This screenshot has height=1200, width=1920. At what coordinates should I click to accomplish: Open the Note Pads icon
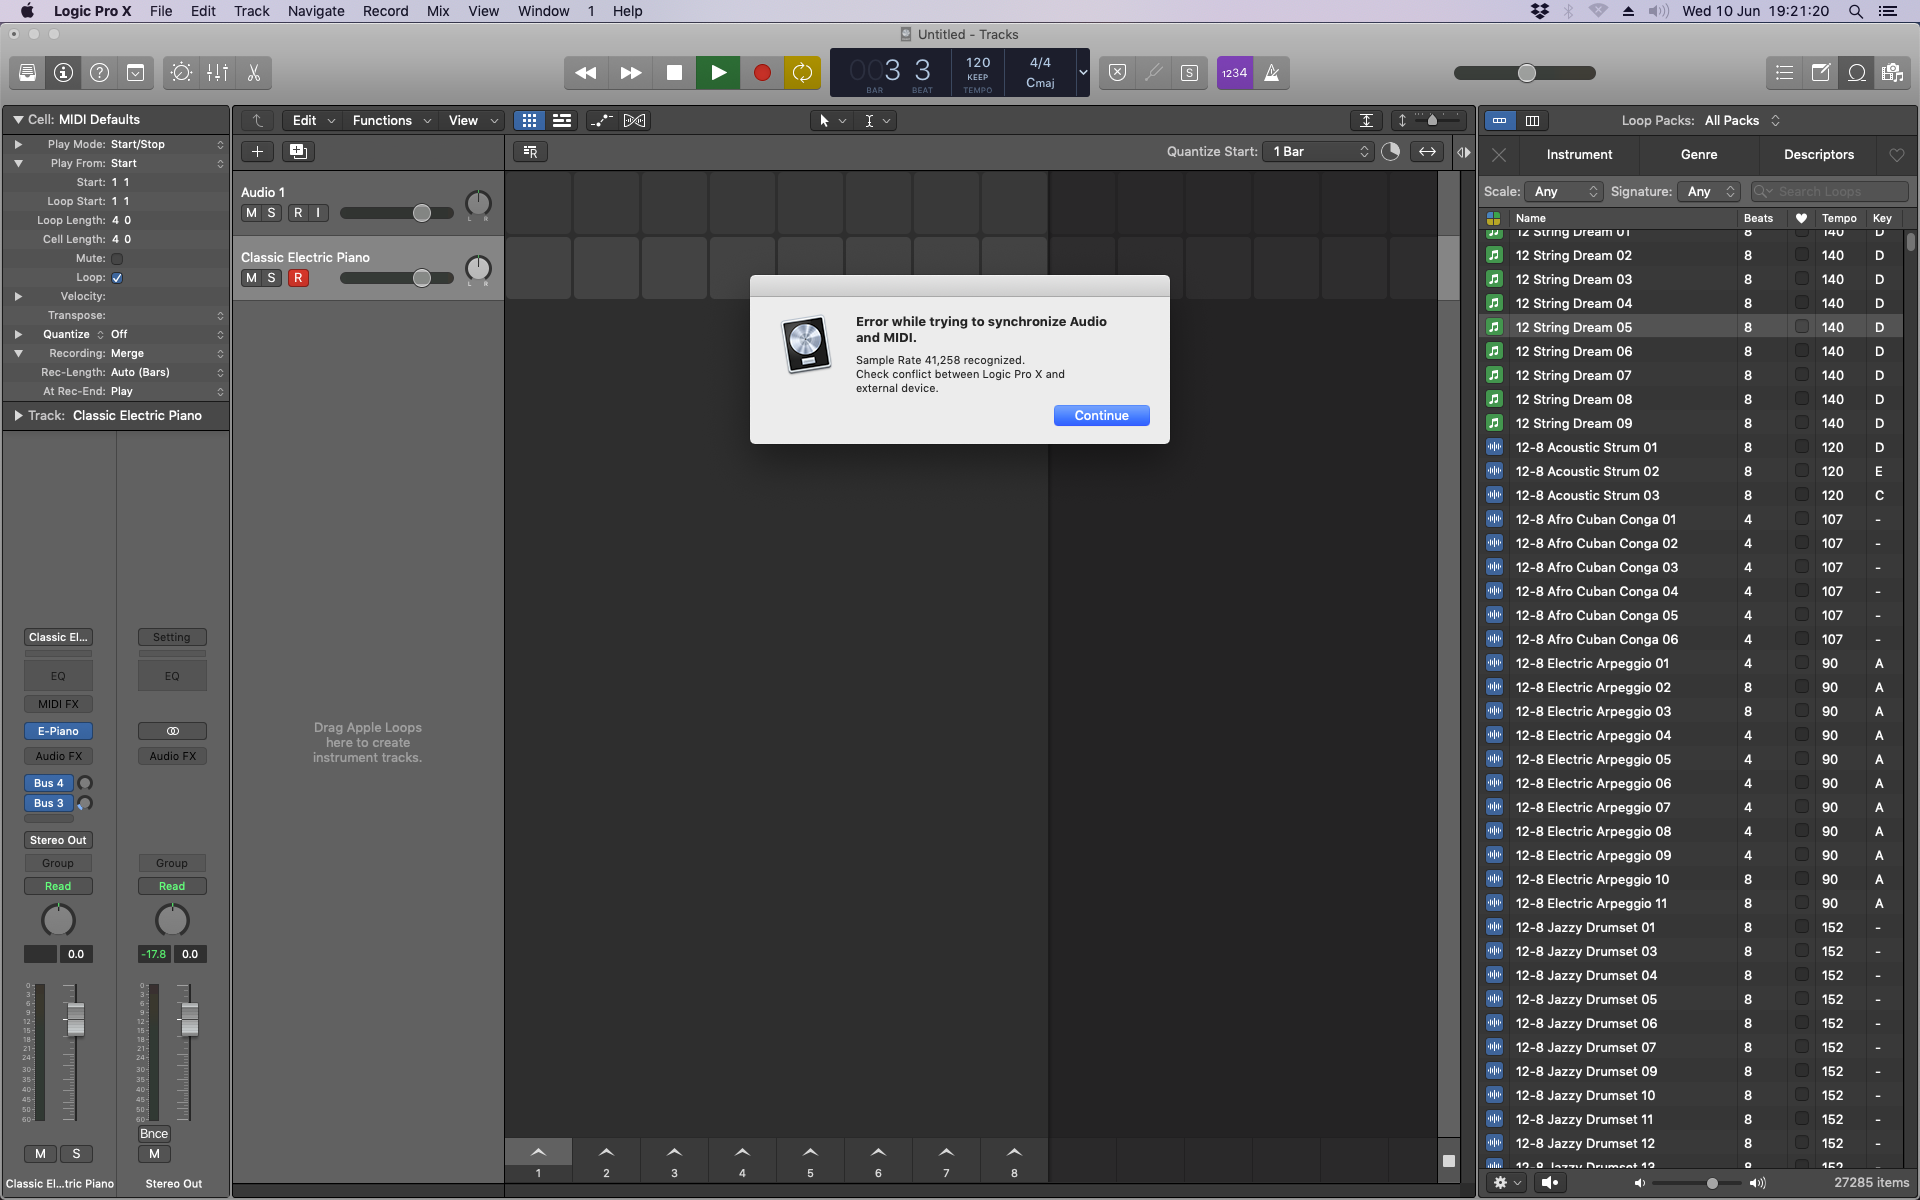point(1820,73)
